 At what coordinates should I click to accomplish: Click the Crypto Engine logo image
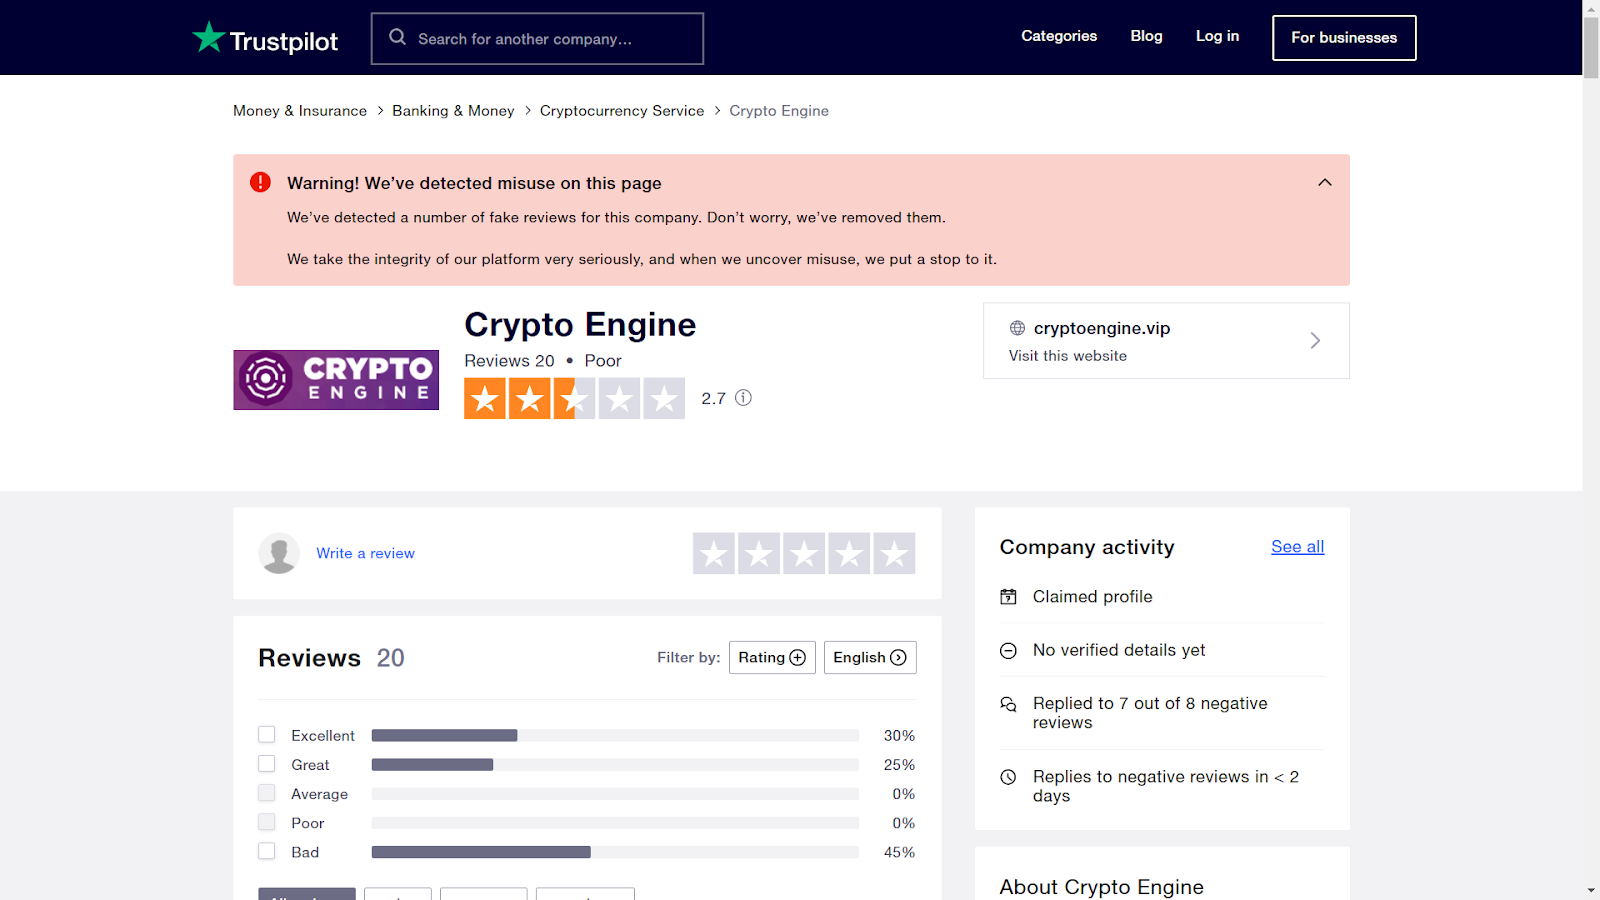coord(336,380)
